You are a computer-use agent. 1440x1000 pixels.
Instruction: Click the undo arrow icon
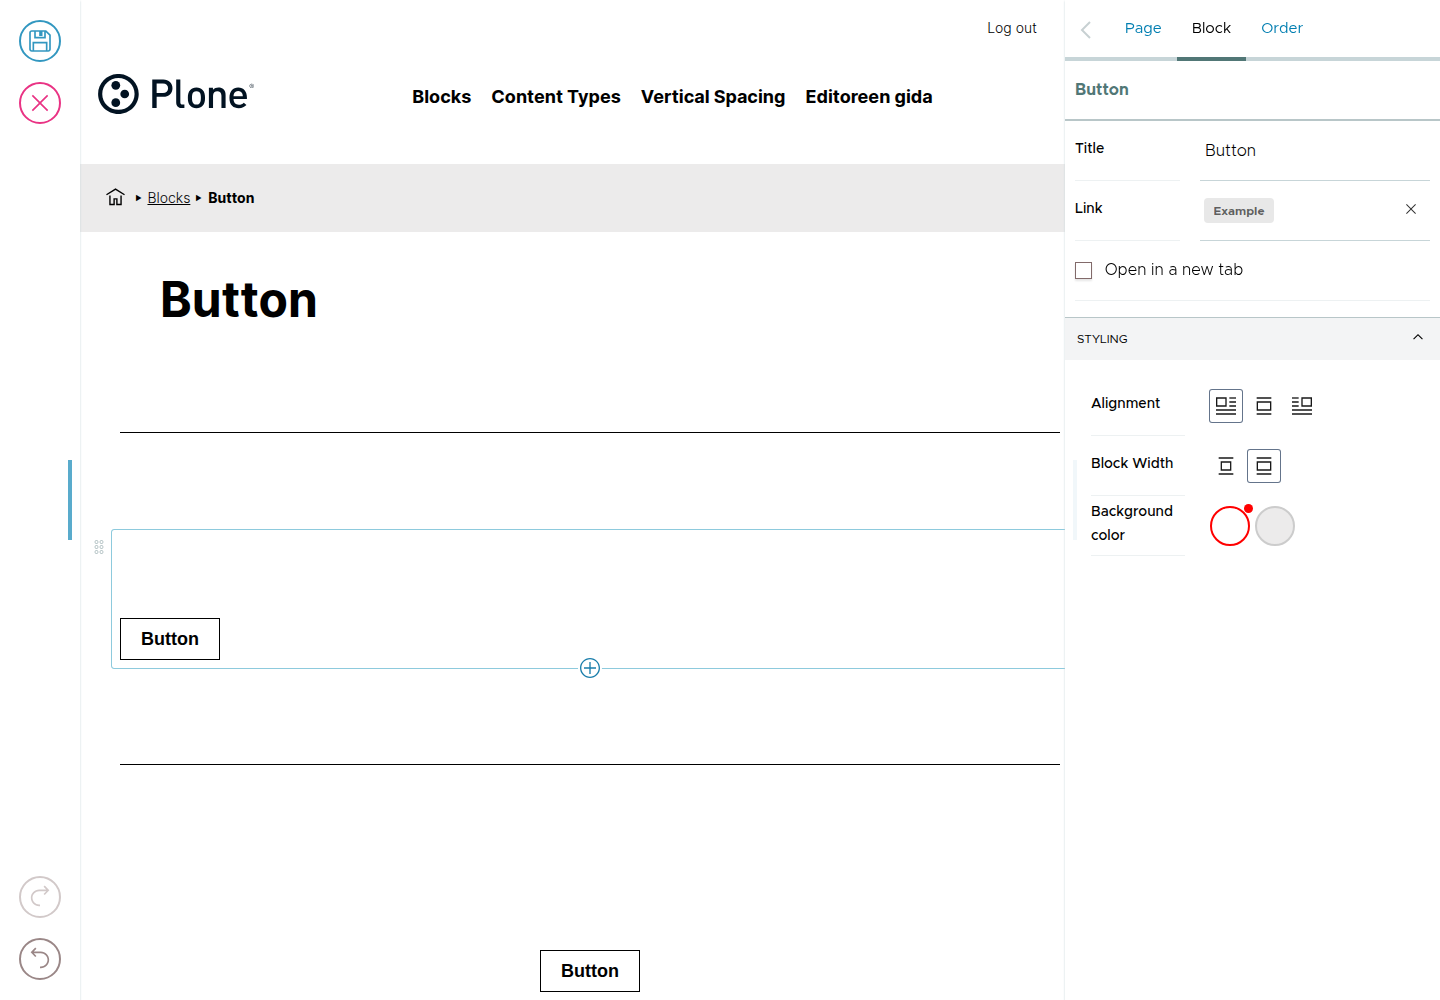tap(40, 959)
